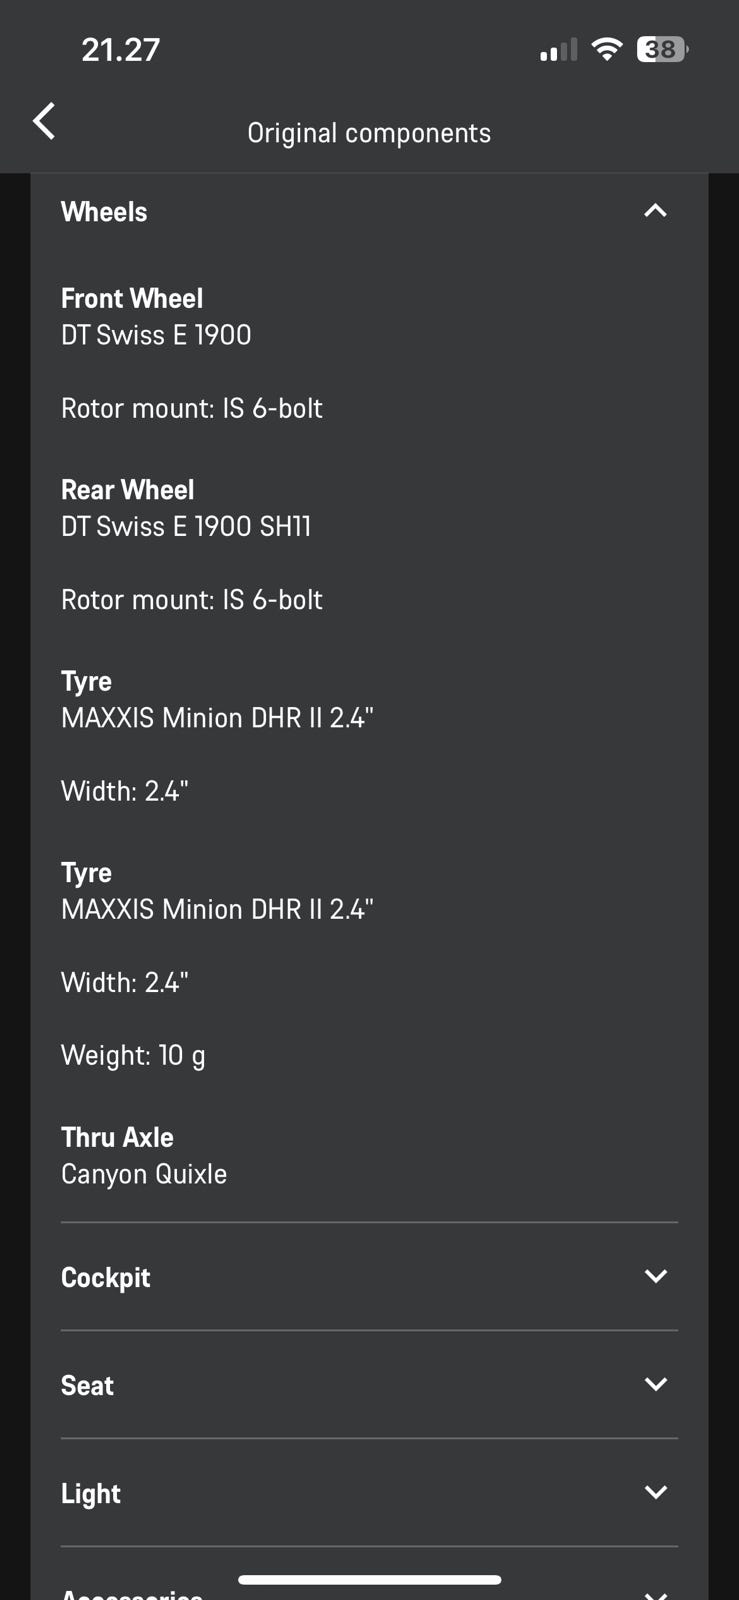Tap the Weight: 10 g line
This screenshot has height=1600, width=739.
[x=133, y=1055]
